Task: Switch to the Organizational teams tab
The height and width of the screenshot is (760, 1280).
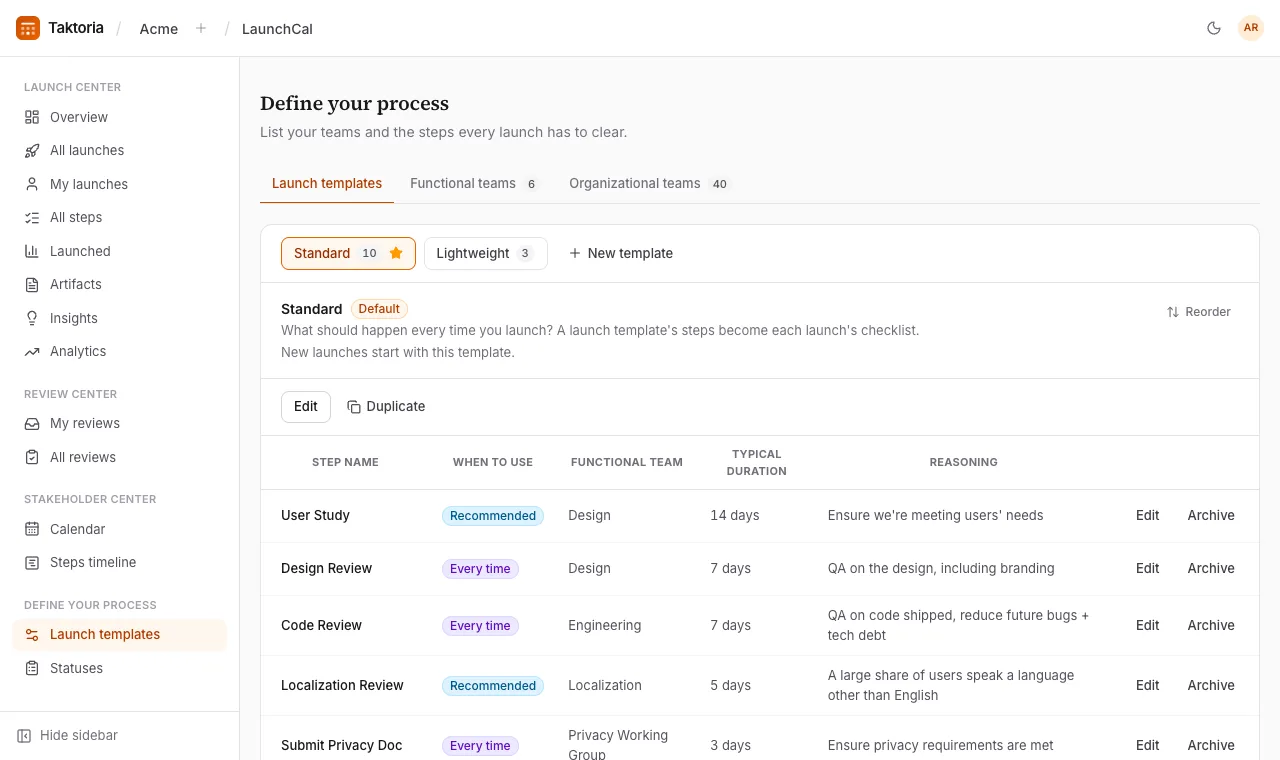Action: tap(651, 183)
